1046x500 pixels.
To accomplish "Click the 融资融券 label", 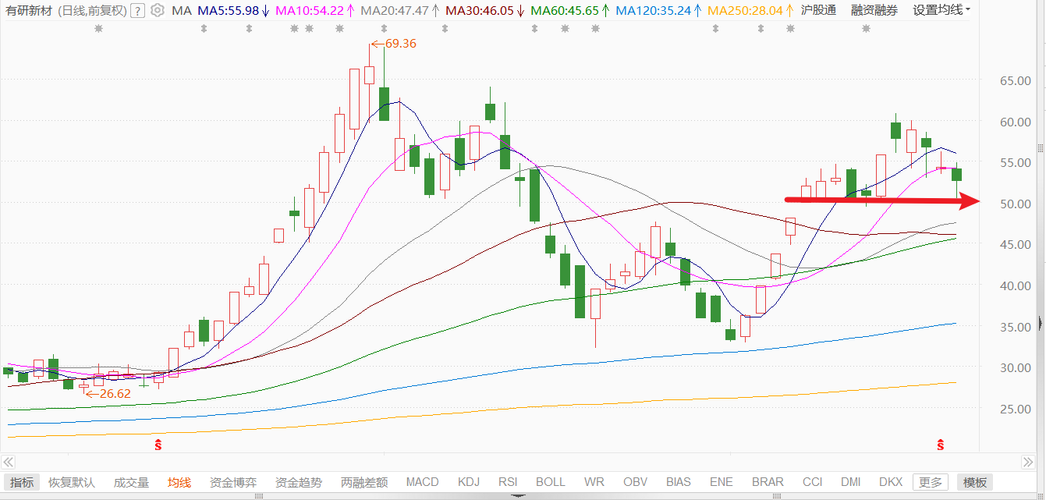I will pos(875,10).
